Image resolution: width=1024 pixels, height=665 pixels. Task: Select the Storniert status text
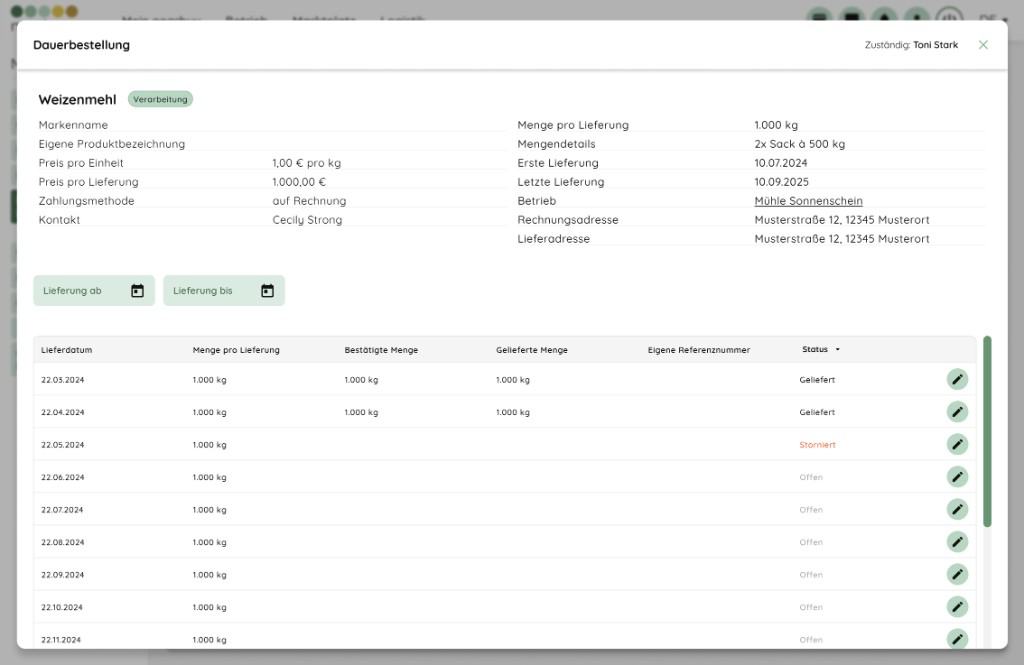coord(817,445)
